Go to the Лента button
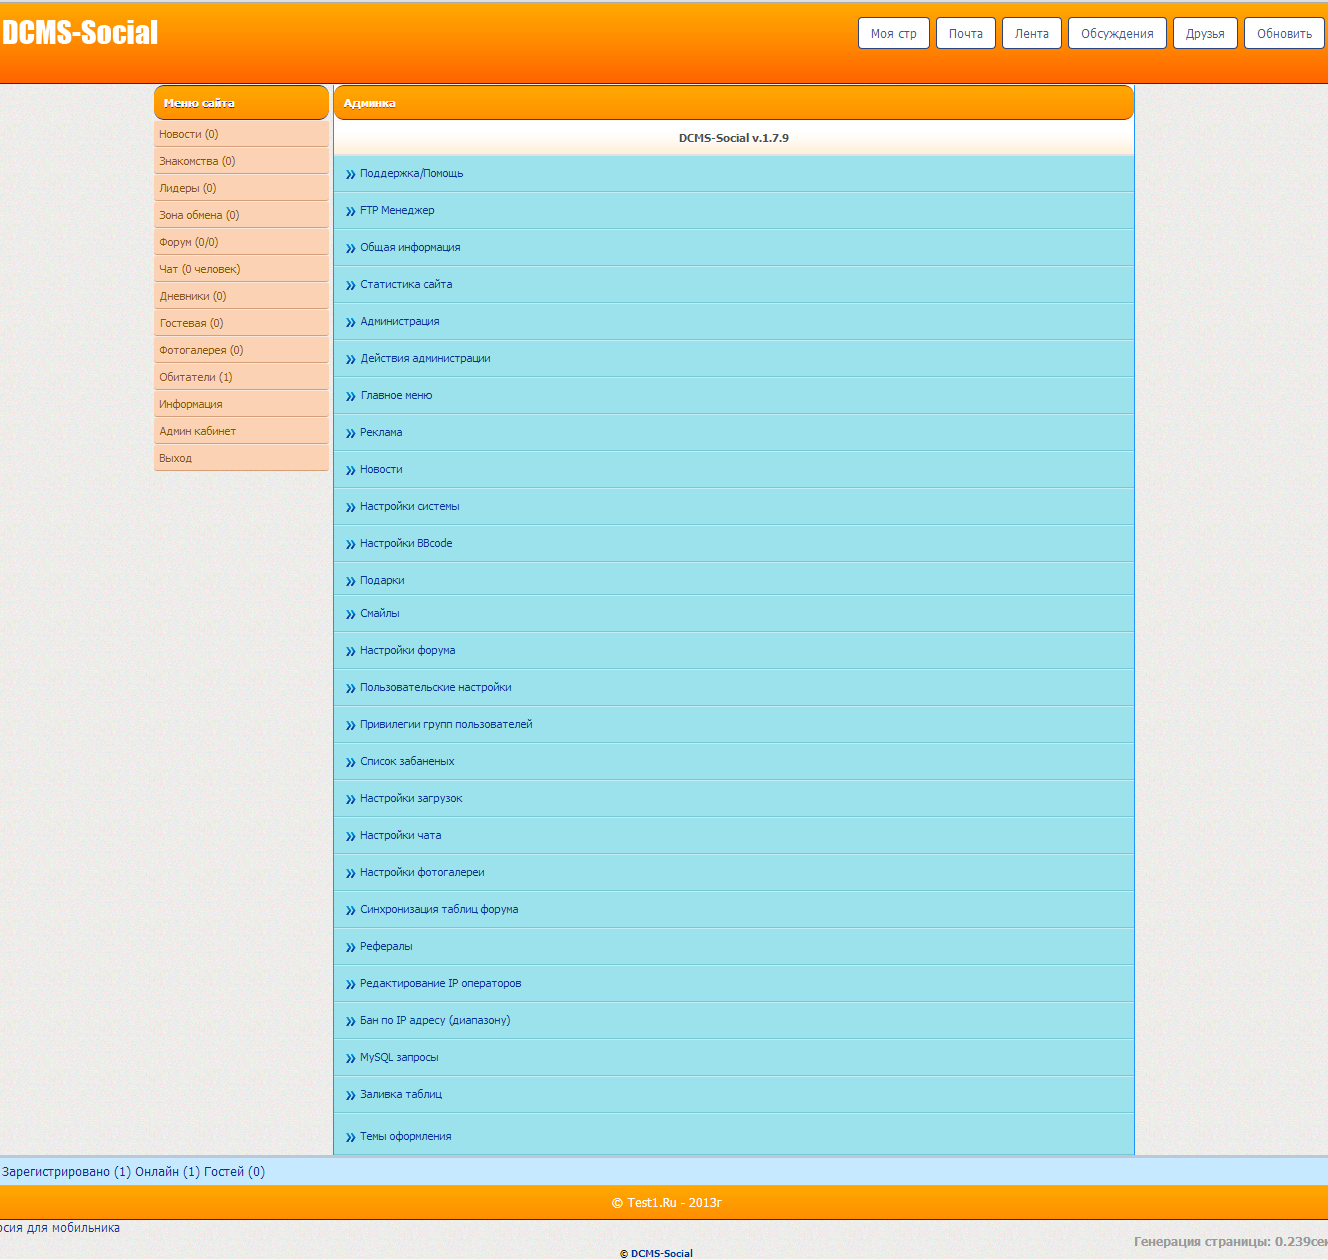 1032,33
